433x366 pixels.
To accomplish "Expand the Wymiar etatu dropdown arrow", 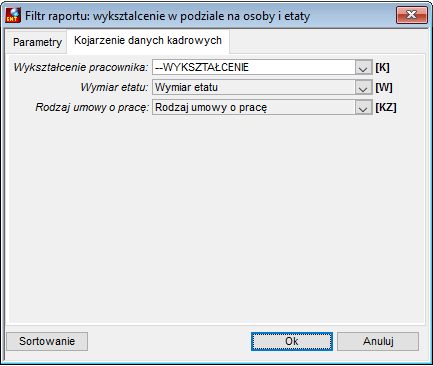I will (x=363, y=88).
